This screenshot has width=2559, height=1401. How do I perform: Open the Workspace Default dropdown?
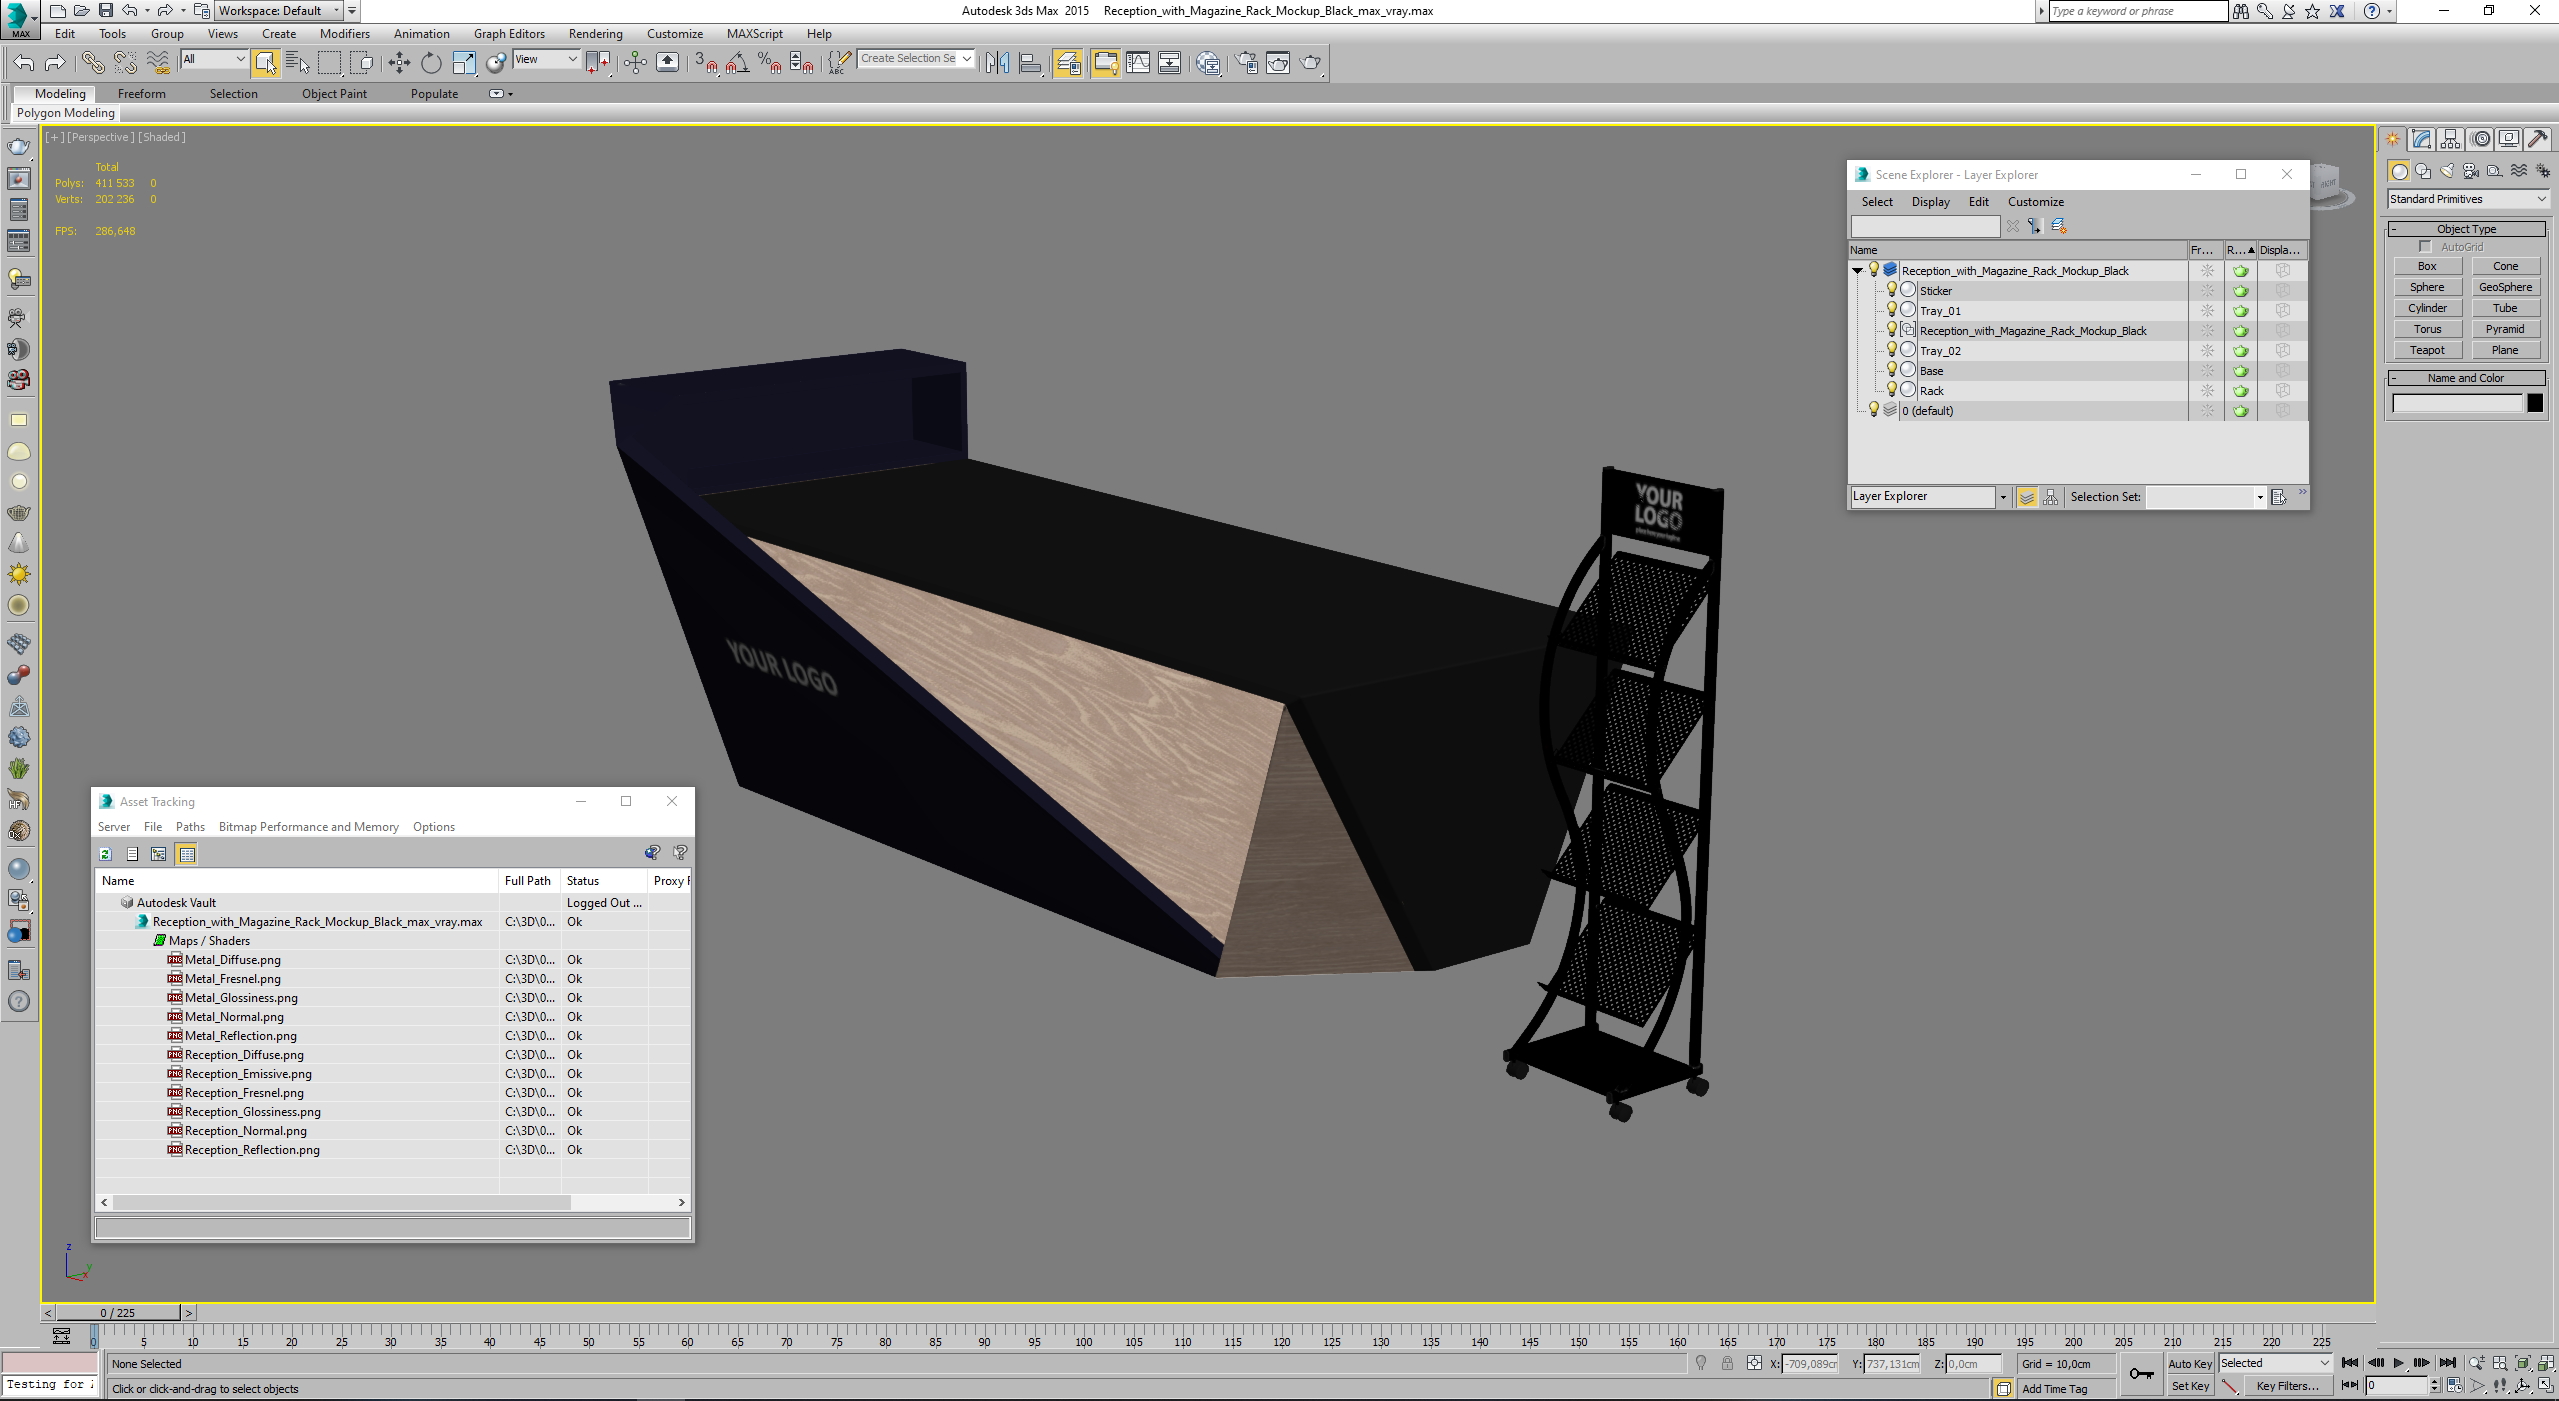(x=279, y=11)
